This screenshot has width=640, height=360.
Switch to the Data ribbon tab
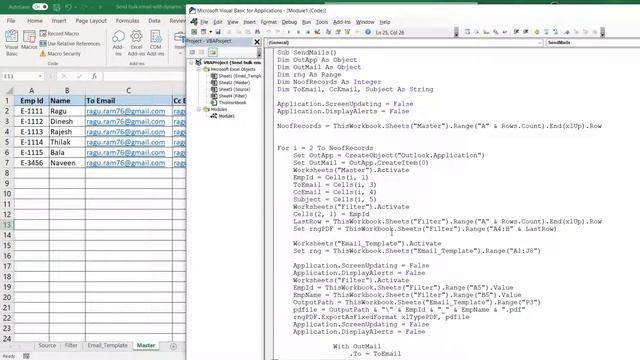click(154, 20)
